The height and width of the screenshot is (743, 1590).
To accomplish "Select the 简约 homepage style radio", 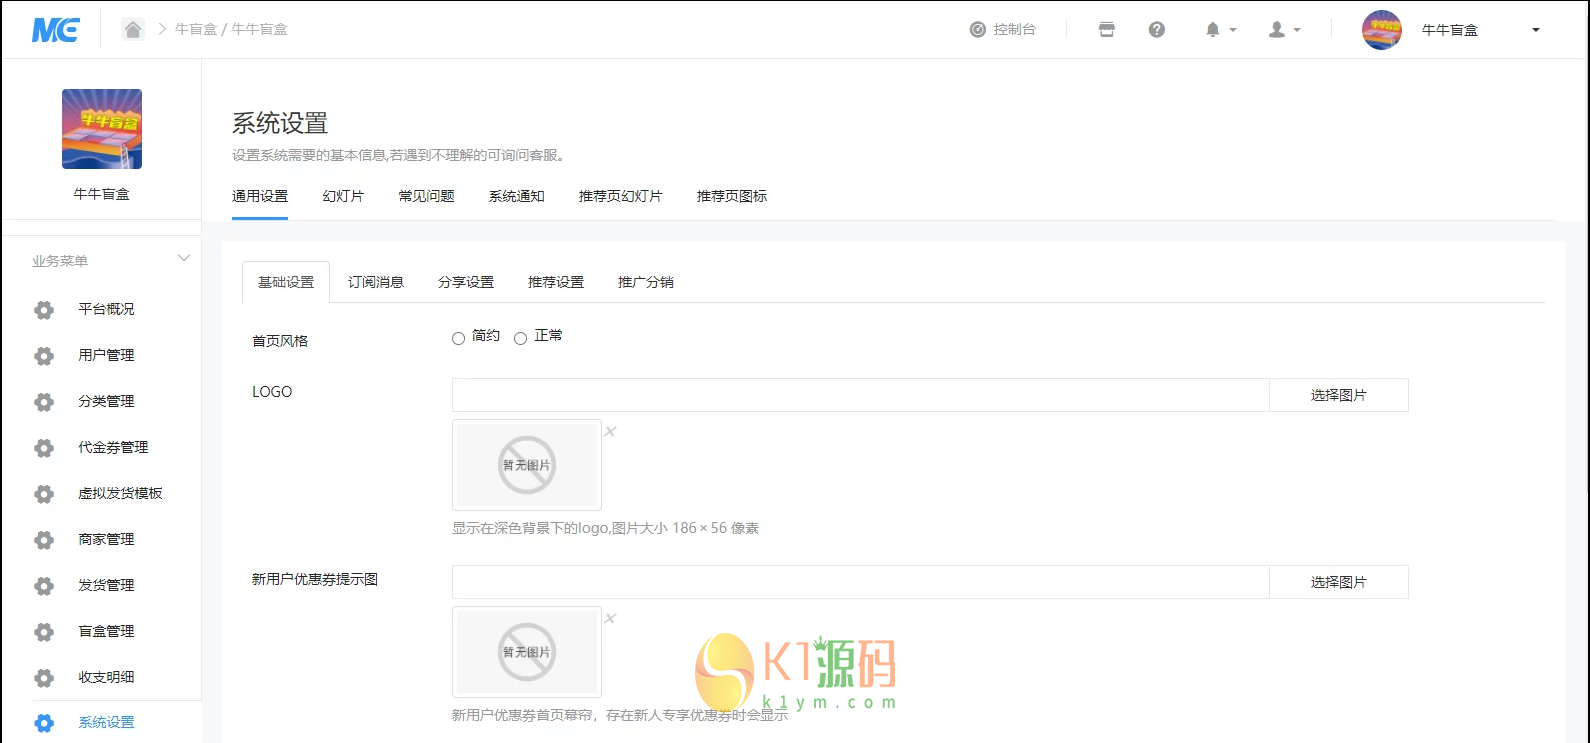I will 458,338.
